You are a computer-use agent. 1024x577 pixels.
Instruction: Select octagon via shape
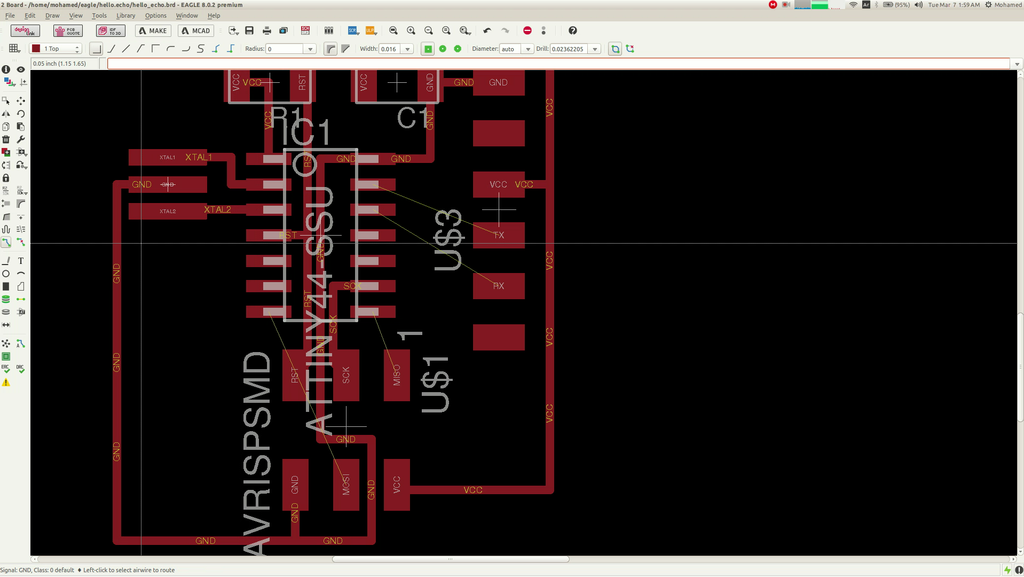tap(458, 49)
